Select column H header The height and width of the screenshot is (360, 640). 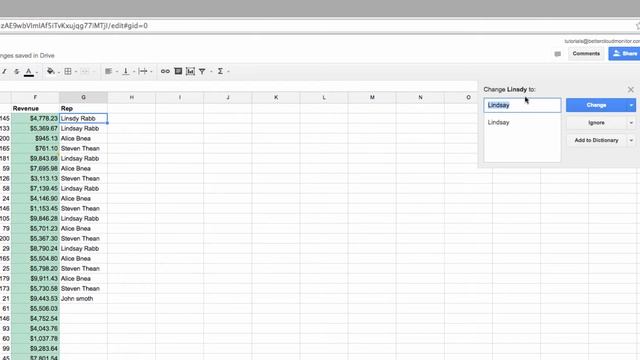[131, 98]
